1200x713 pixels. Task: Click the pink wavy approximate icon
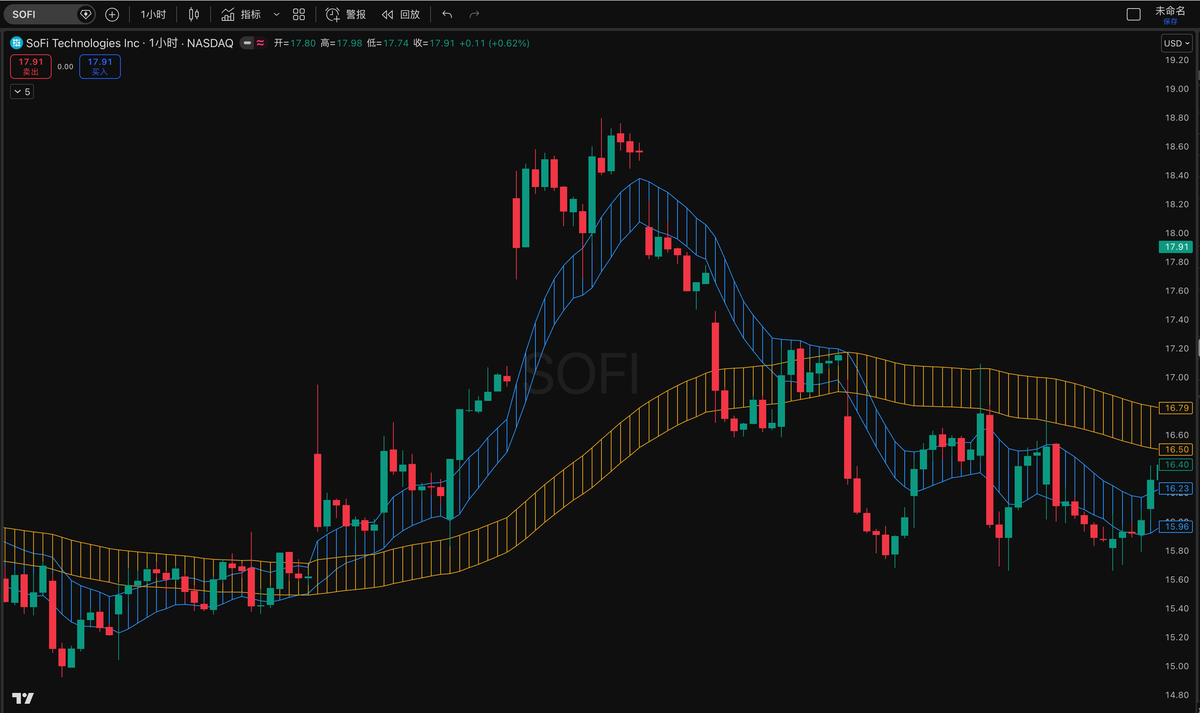click(x=260, y=43)
